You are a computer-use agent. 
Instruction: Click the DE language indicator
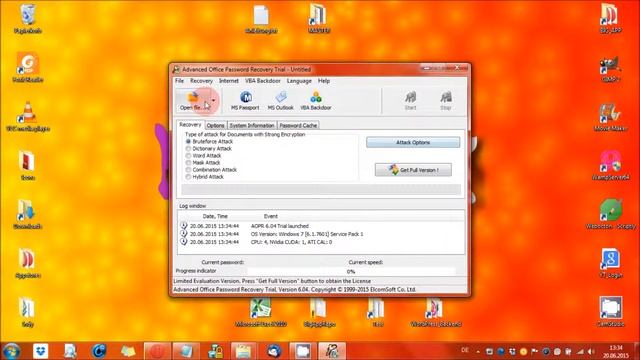point(464,350)
